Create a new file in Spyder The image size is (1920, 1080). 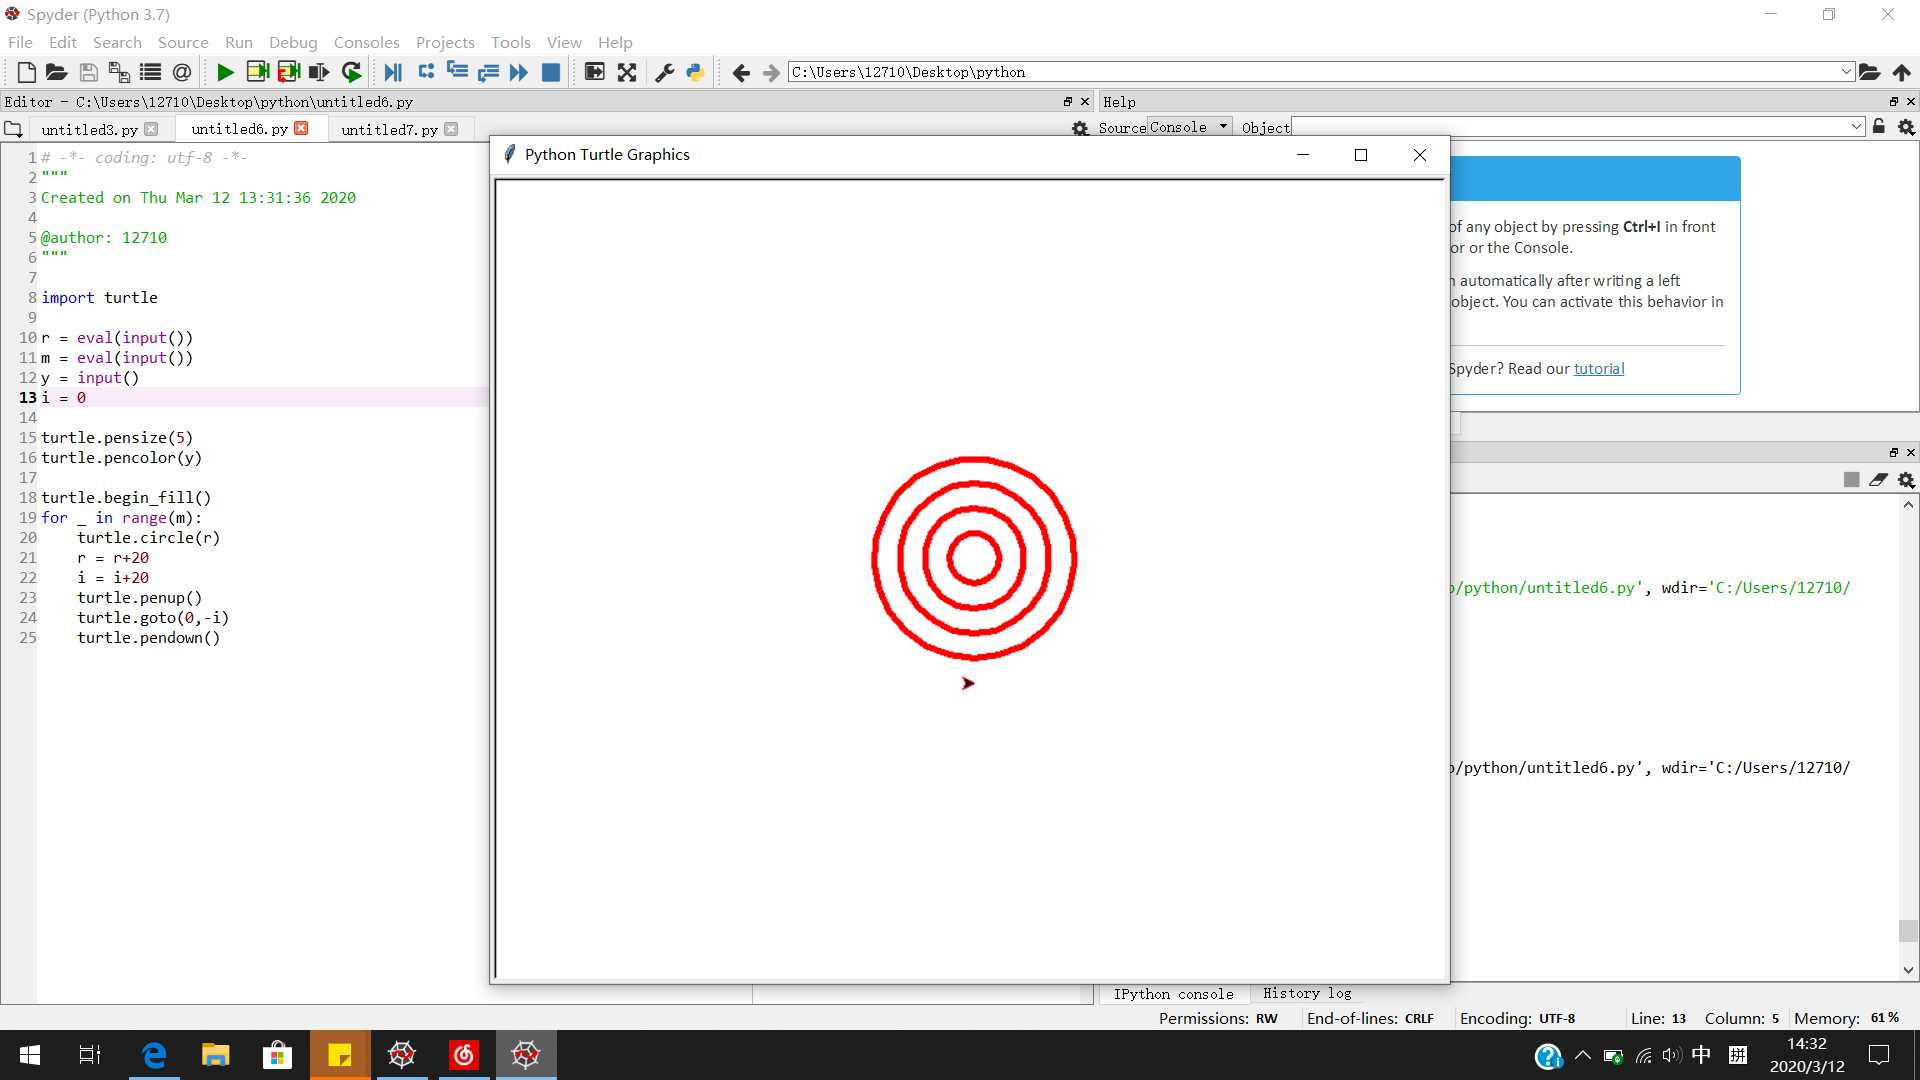pyautogui.click(x=27, y=72)
